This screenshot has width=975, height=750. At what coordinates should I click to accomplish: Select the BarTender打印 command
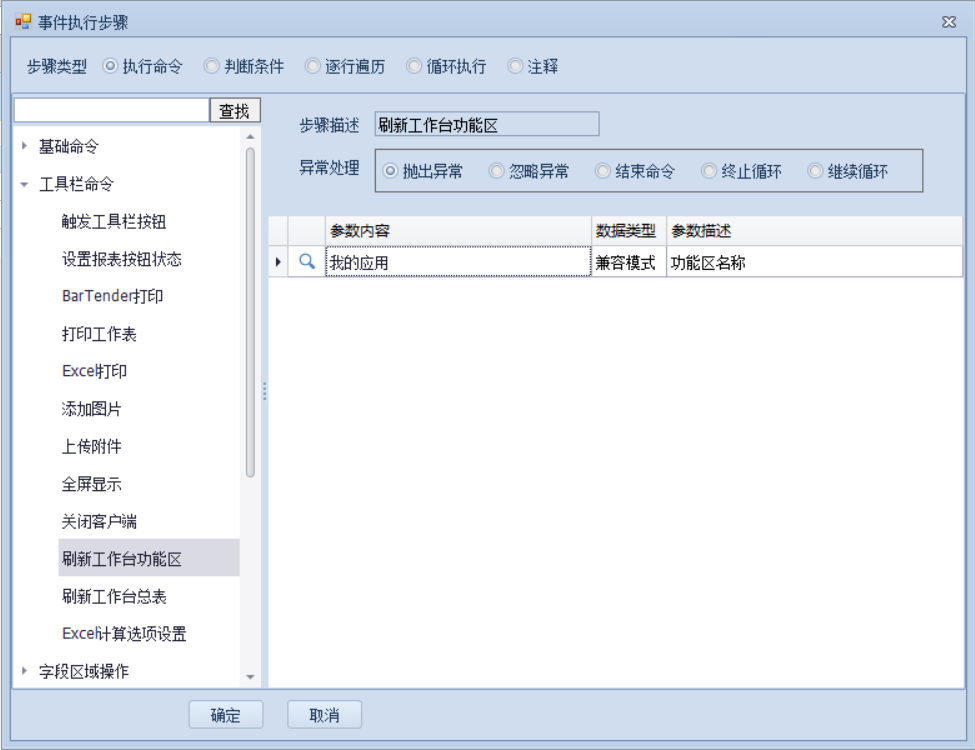(x=112, y=297)
